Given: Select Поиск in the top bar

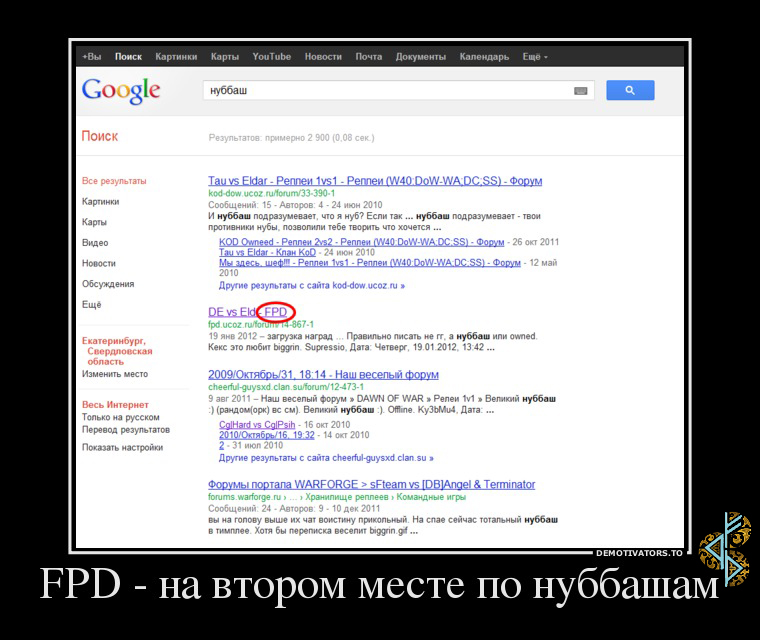Looking at the screenshot, I should [x=128, y=57].
